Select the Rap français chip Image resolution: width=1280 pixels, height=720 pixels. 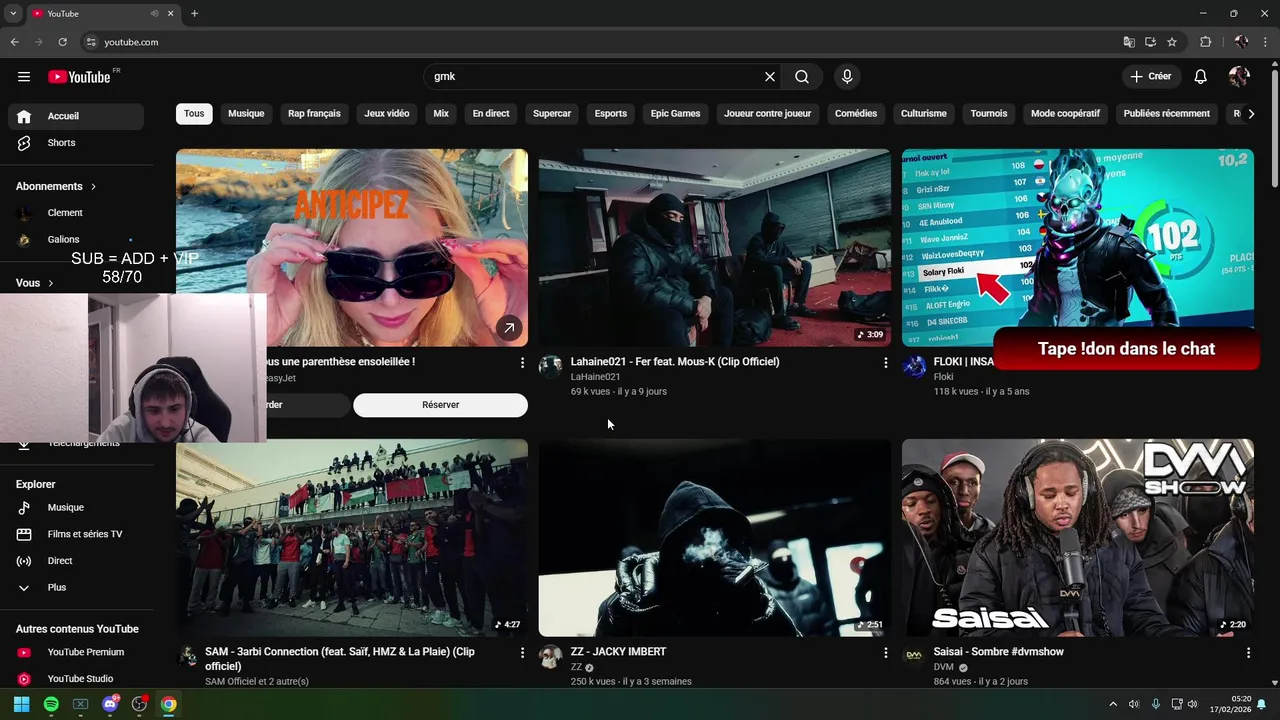pyautogui.click(x=314, y=114)
